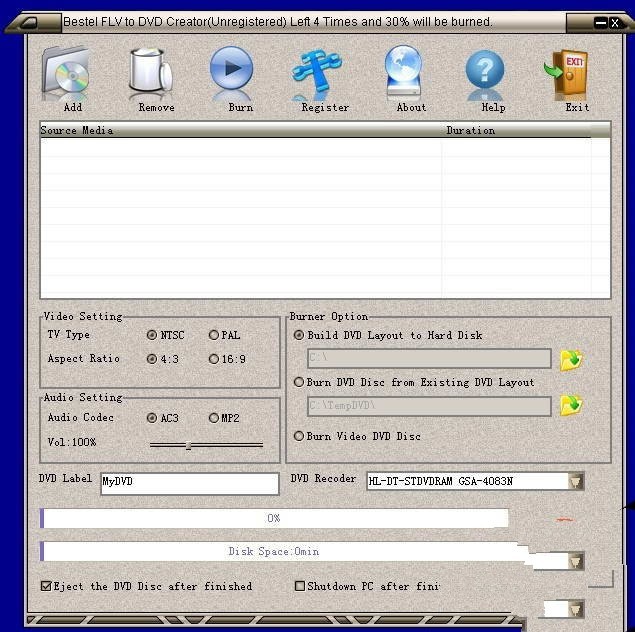Click the Duration column header

[470, 130]
